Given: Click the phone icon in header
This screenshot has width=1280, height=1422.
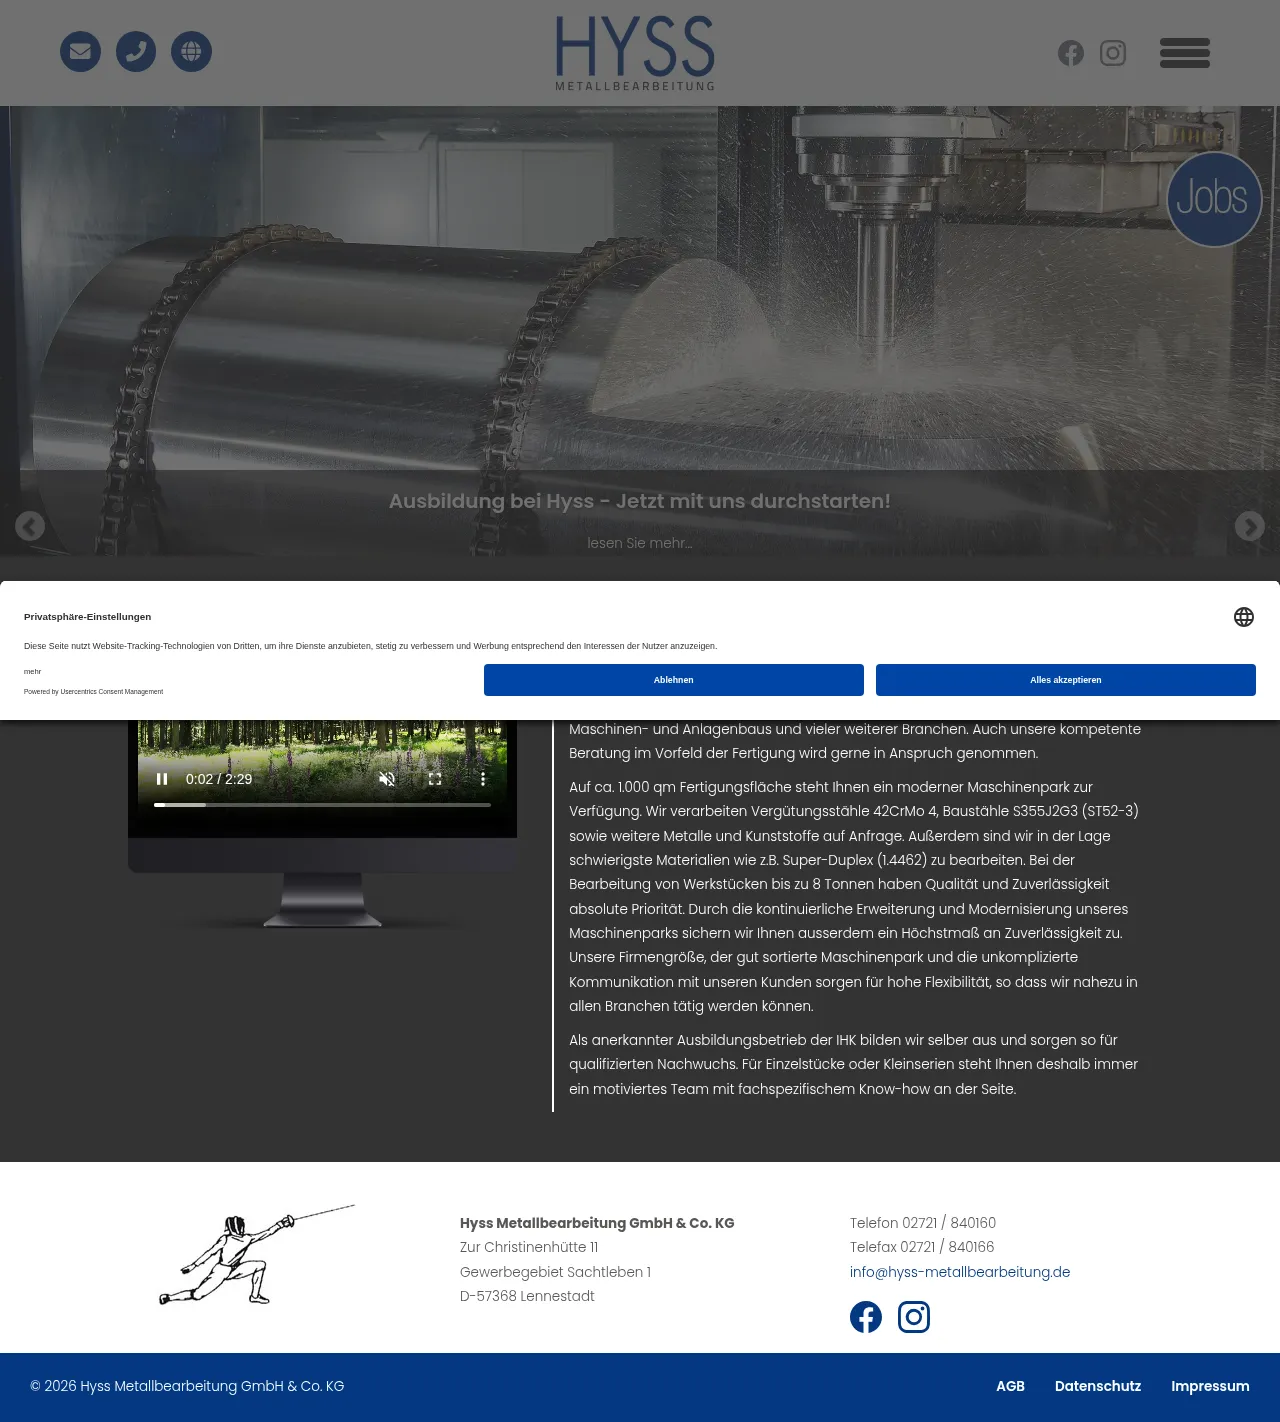Looking at the screenshot, I should (136, 52).
